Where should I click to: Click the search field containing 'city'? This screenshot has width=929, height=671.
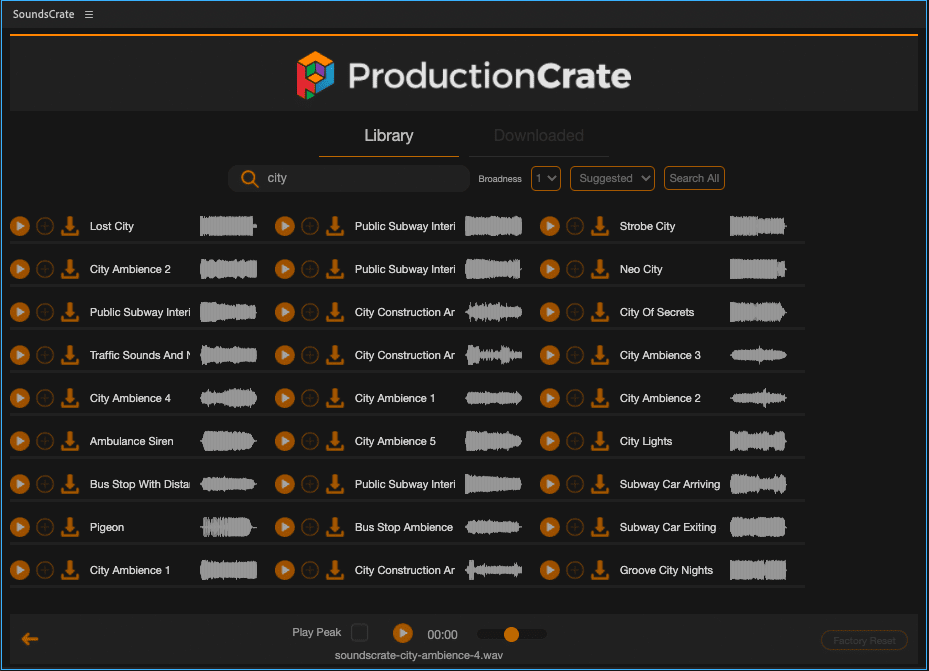tap(360, 178)
